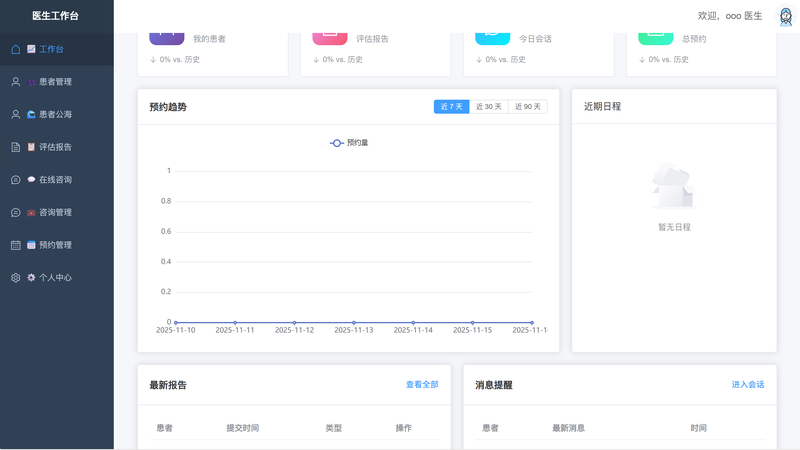
Task: Click the 2025-11-10 axis label
Action: pyautogui.click(x=176, y=330)
